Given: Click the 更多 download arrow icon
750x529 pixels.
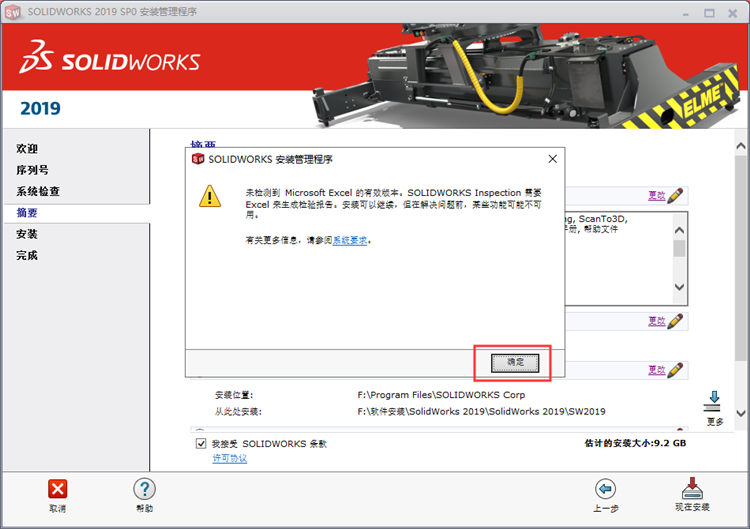Looking at the screenshot, I should (713, 401).
